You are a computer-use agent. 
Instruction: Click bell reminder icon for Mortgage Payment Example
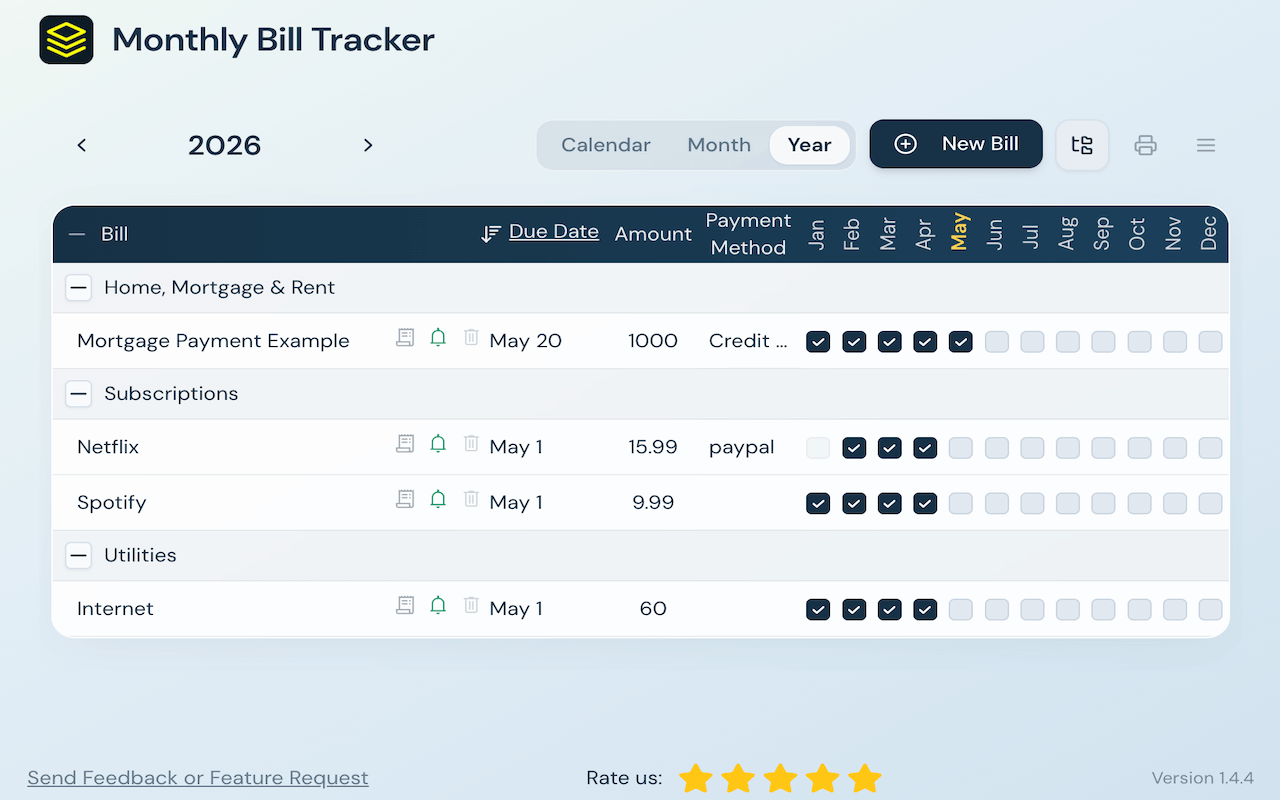click(x=438, y=338)
